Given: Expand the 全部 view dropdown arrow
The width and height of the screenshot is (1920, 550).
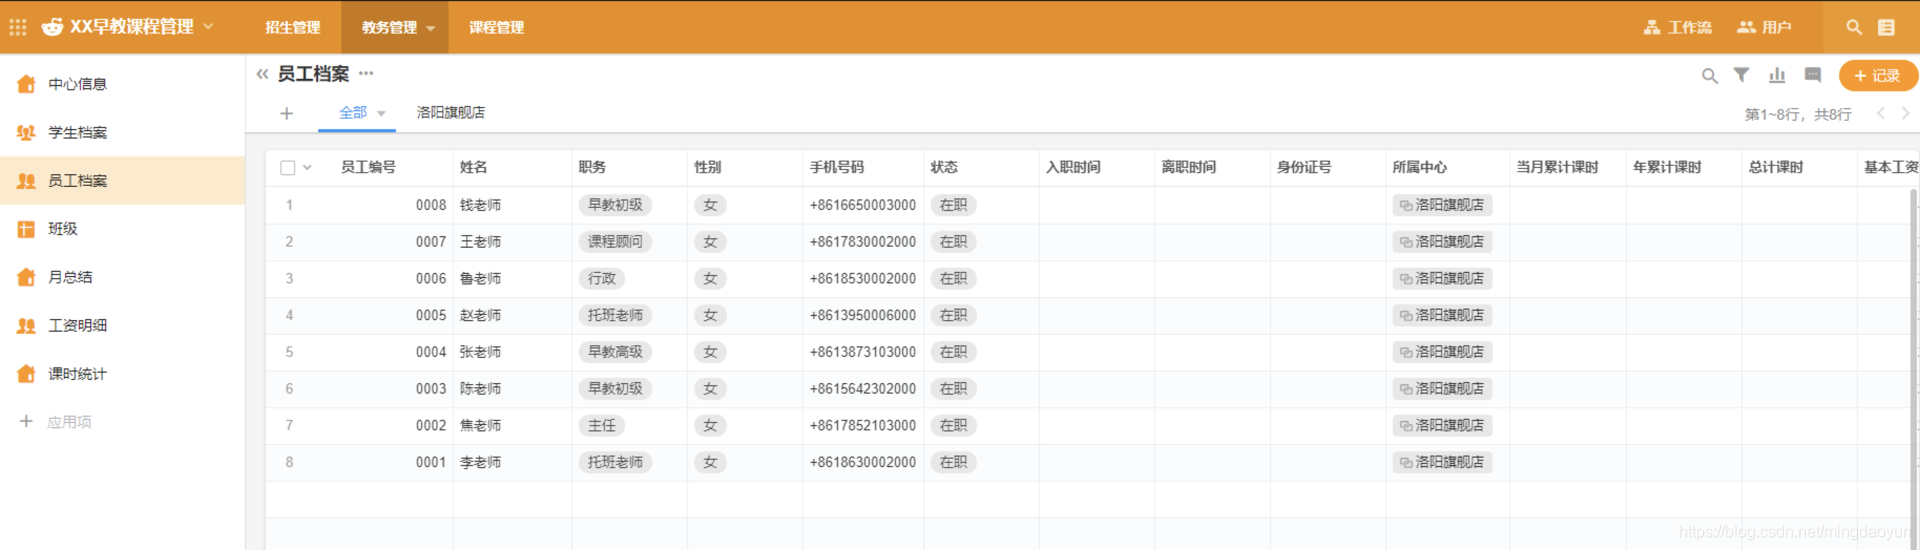Looking at the screenshot, I should 381,114.
